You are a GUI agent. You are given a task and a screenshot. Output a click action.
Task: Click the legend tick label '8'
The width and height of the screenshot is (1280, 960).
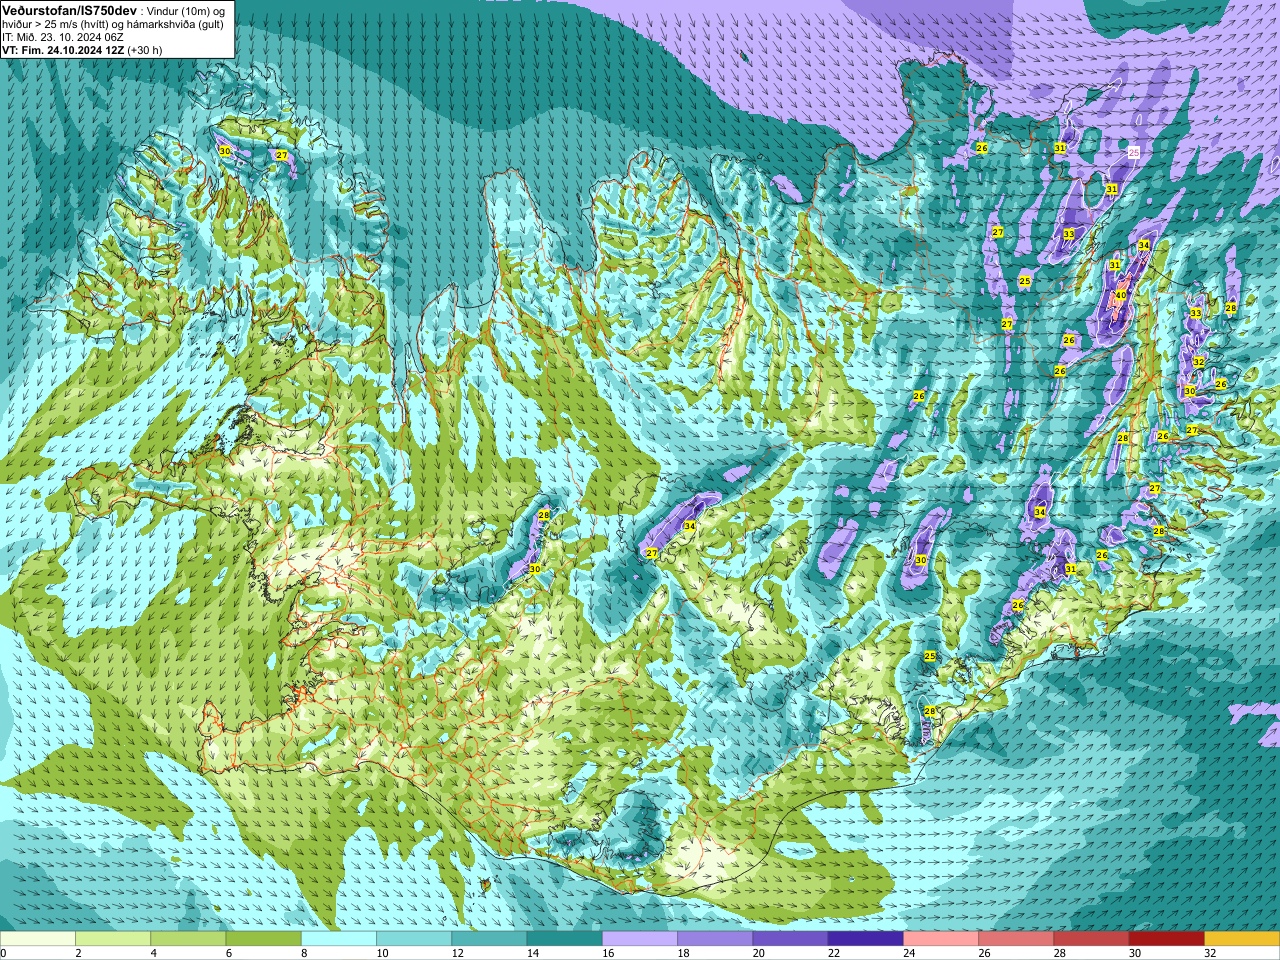click(304, 953)
